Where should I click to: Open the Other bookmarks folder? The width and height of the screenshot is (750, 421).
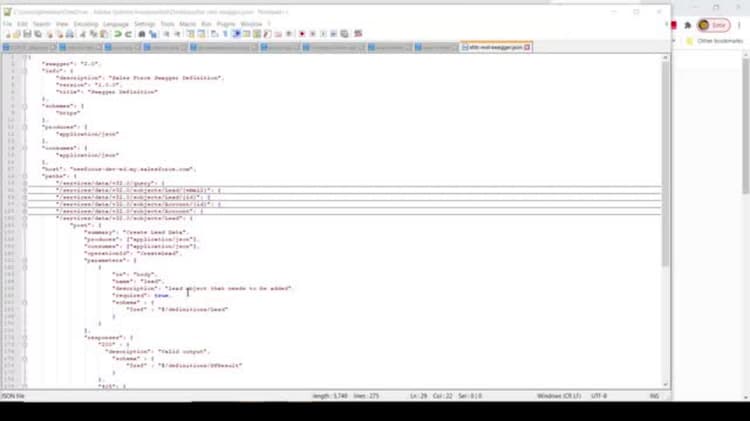point(715,41)
